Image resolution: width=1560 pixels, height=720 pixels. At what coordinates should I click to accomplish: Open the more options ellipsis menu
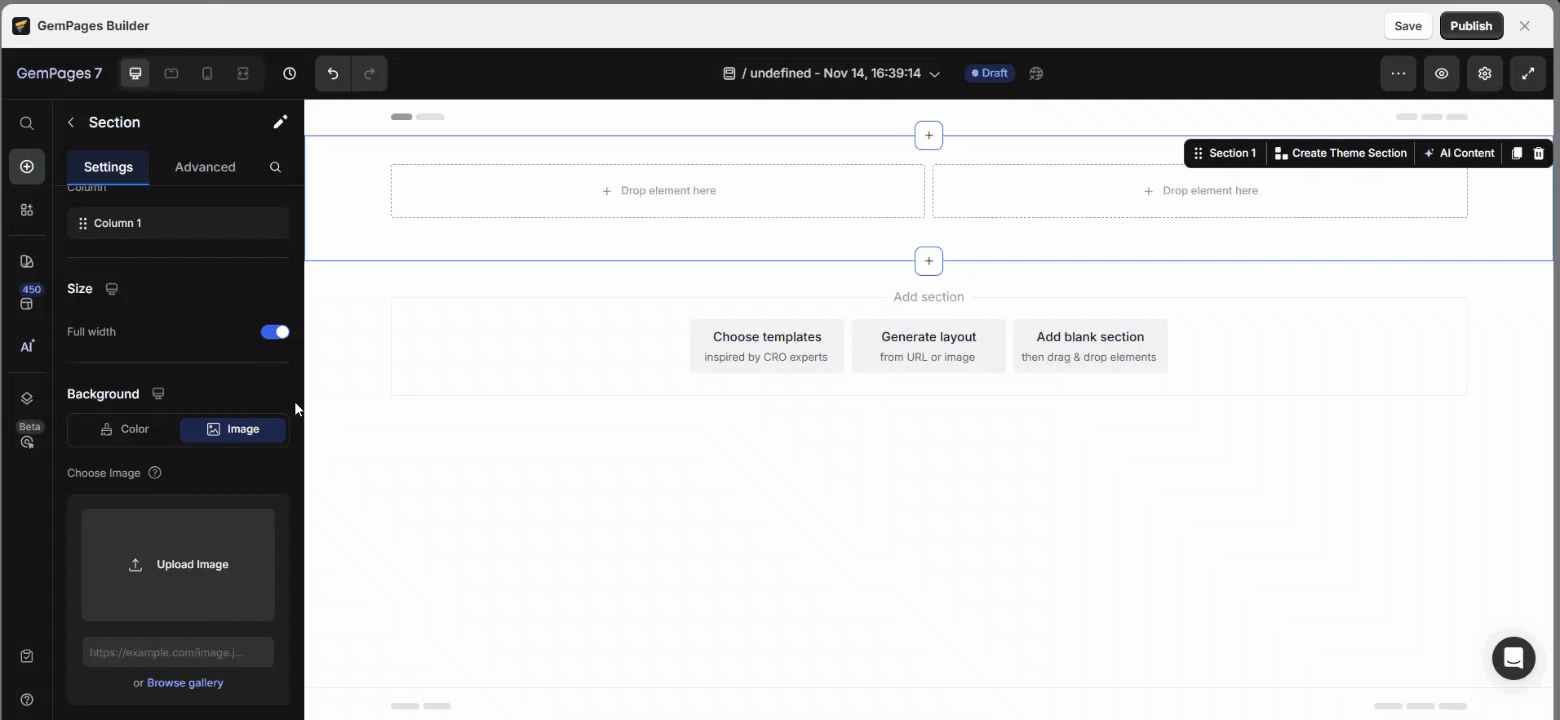(x=1398, y=73)
